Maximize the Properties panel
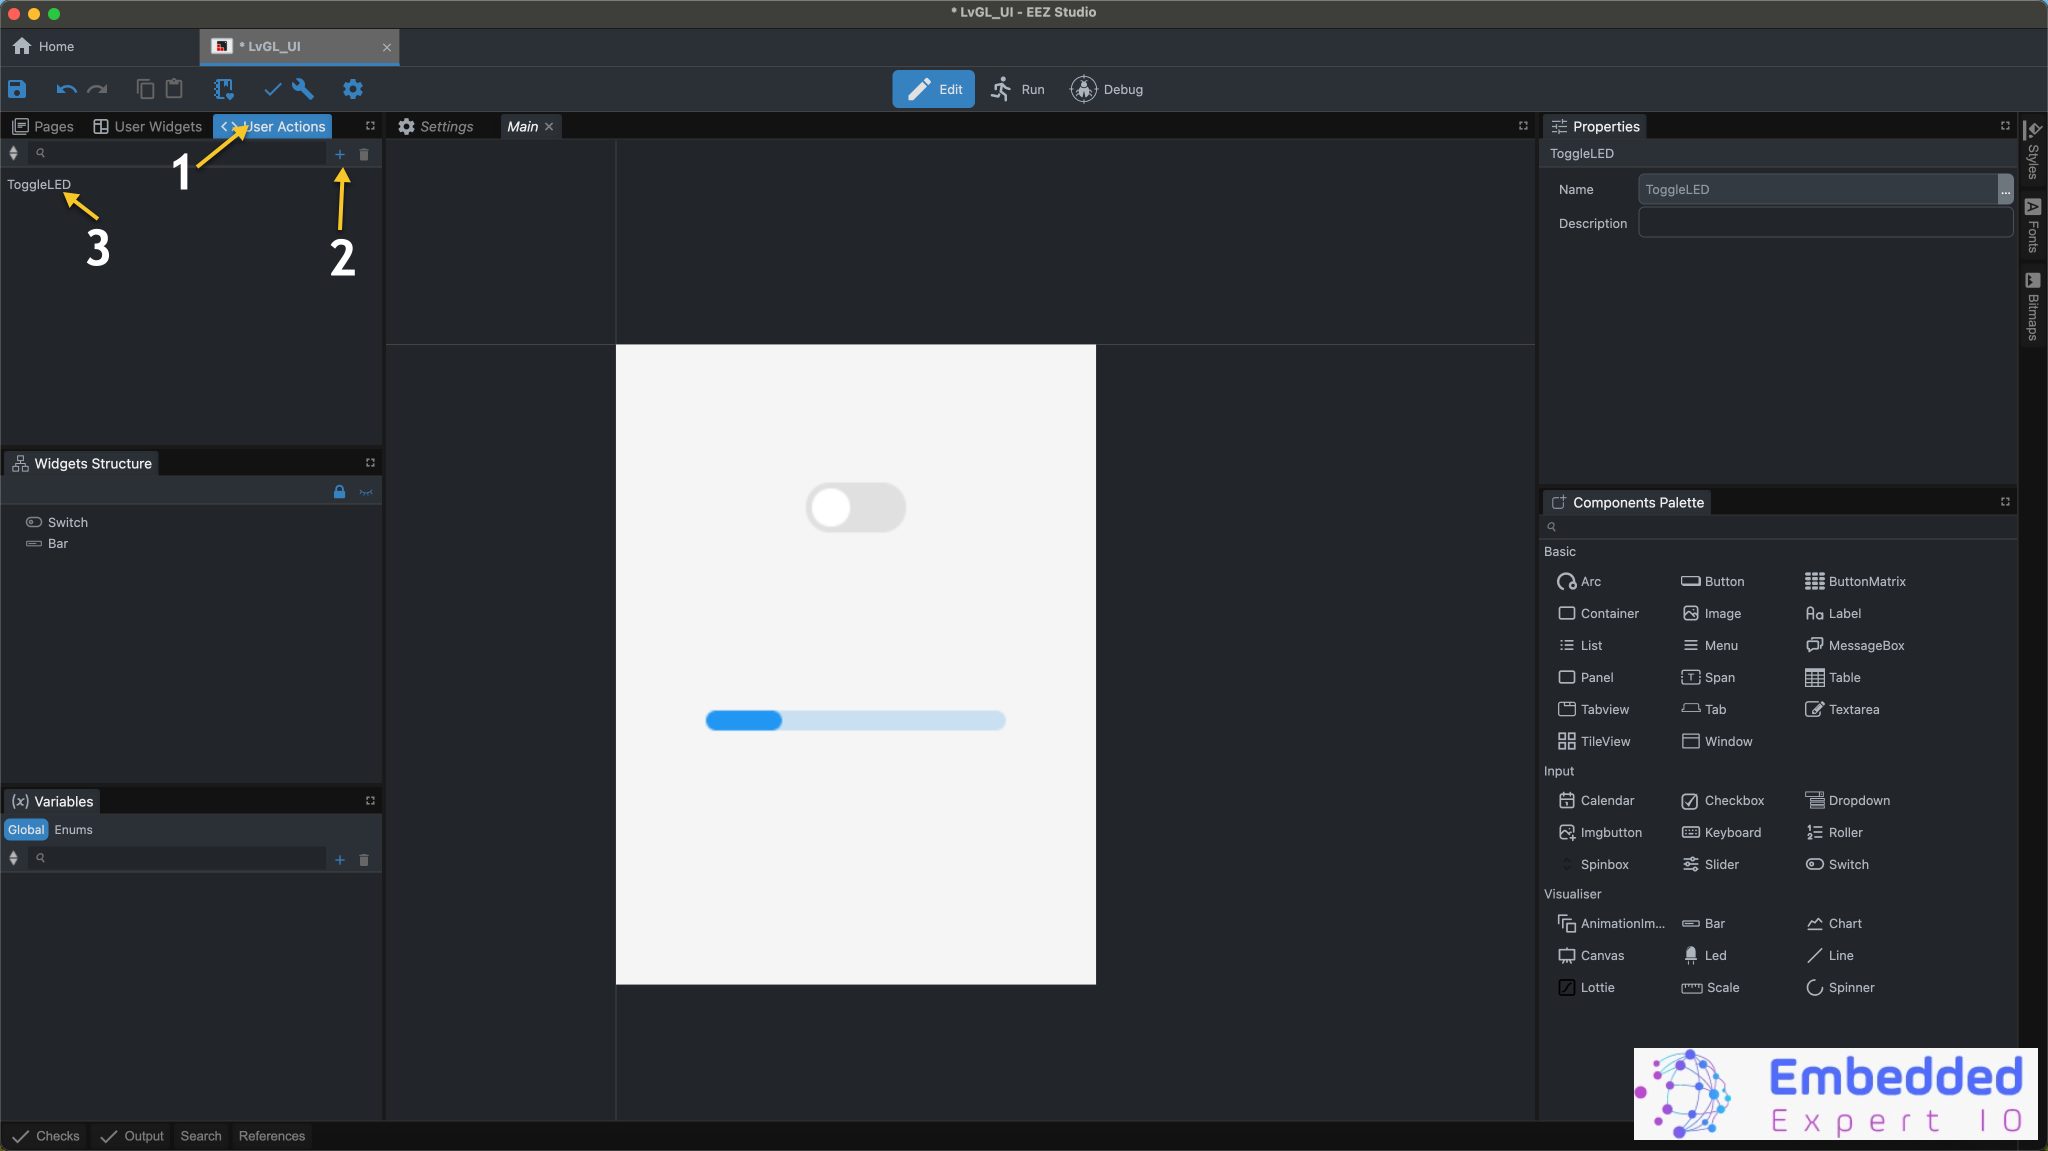The height and width of the screenshot is (1151, 2048). (2006, 126)
